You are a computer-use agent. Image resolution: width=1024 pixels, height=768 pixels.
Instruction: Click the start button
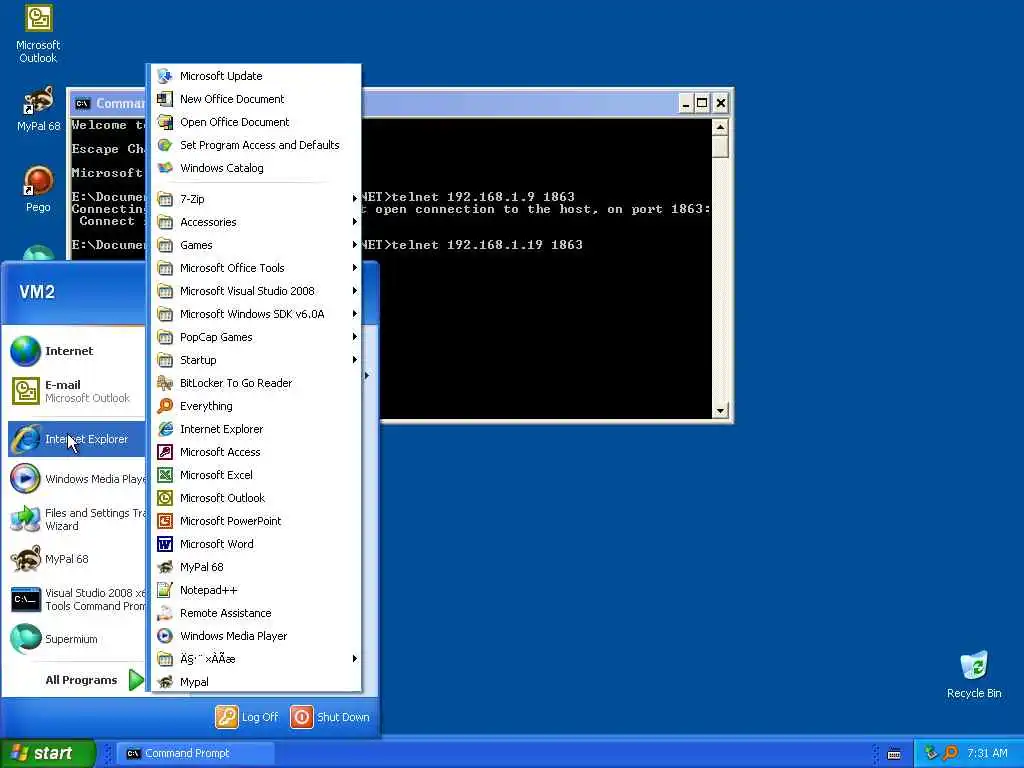[x=48, y=753]
